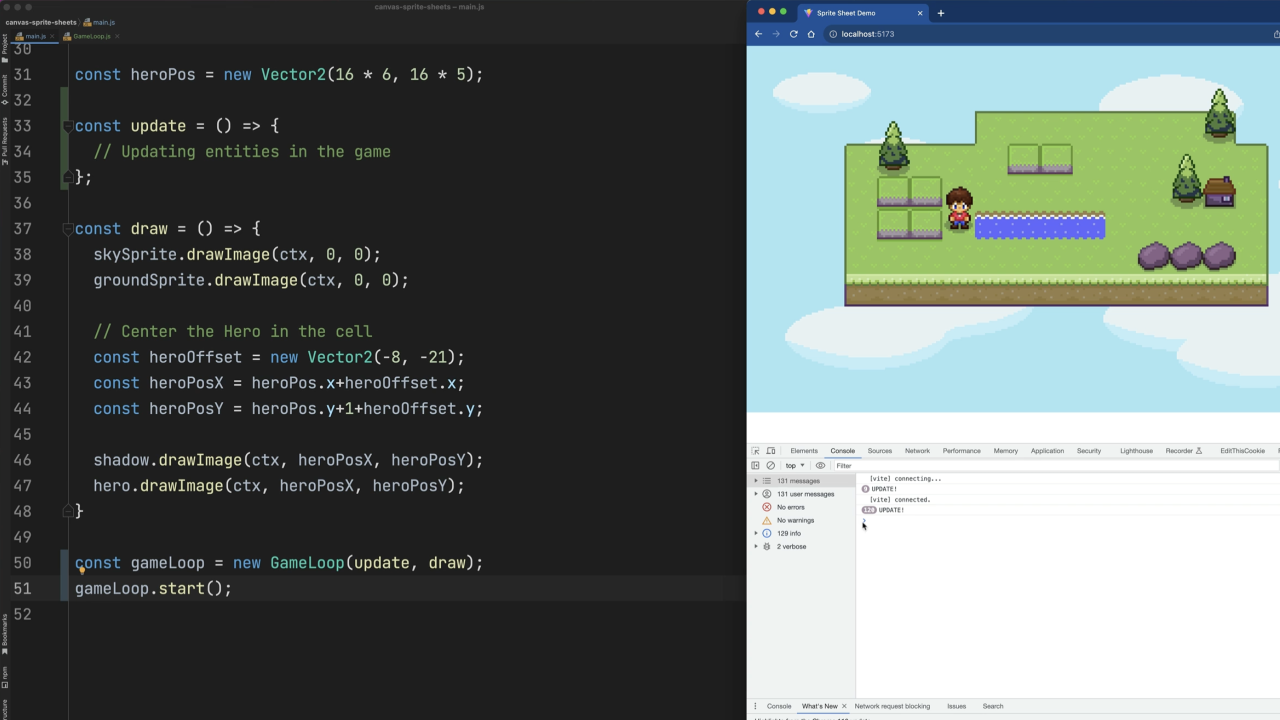Switch to the Memory tab in DevTools
This screenshot has width=1280, height=720.
[1006, 451]
